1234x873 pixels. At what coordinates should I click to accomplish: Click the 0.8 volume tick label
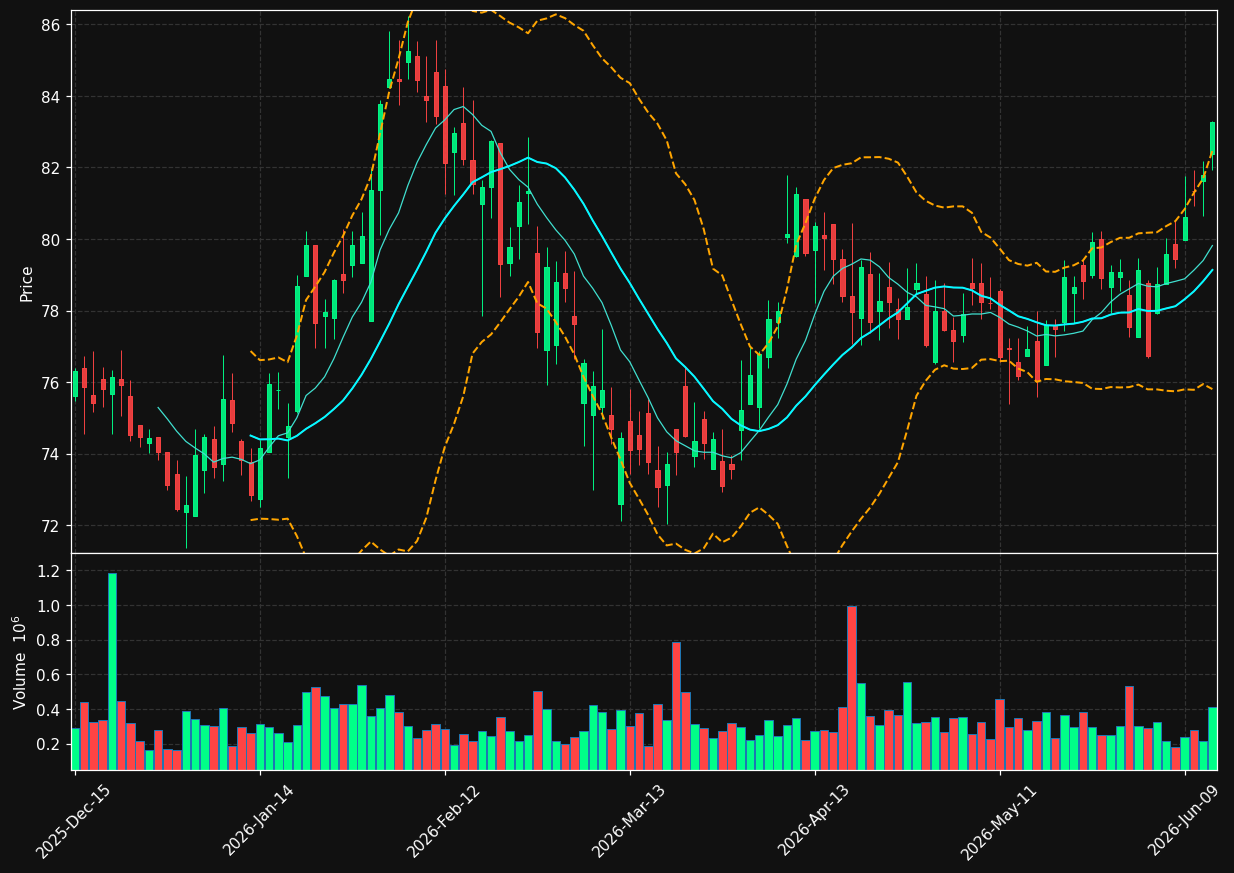(50, 641)
